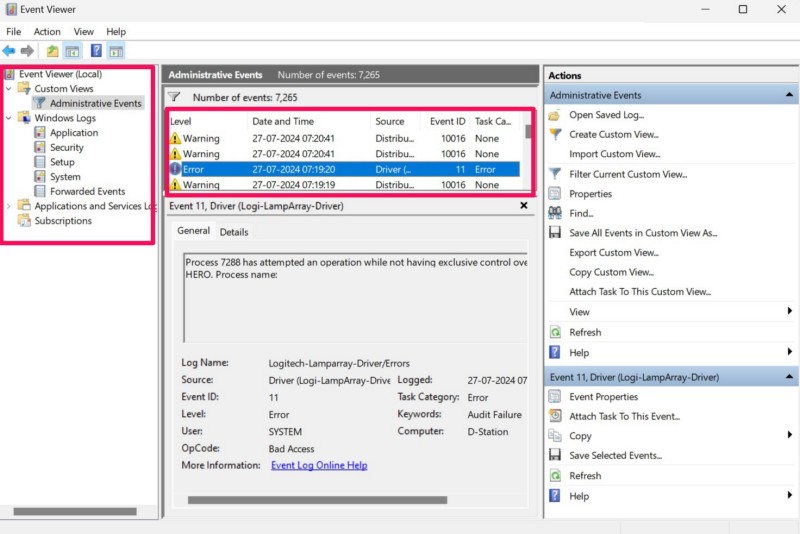Click the Event Properties icon

pos(555,397)
